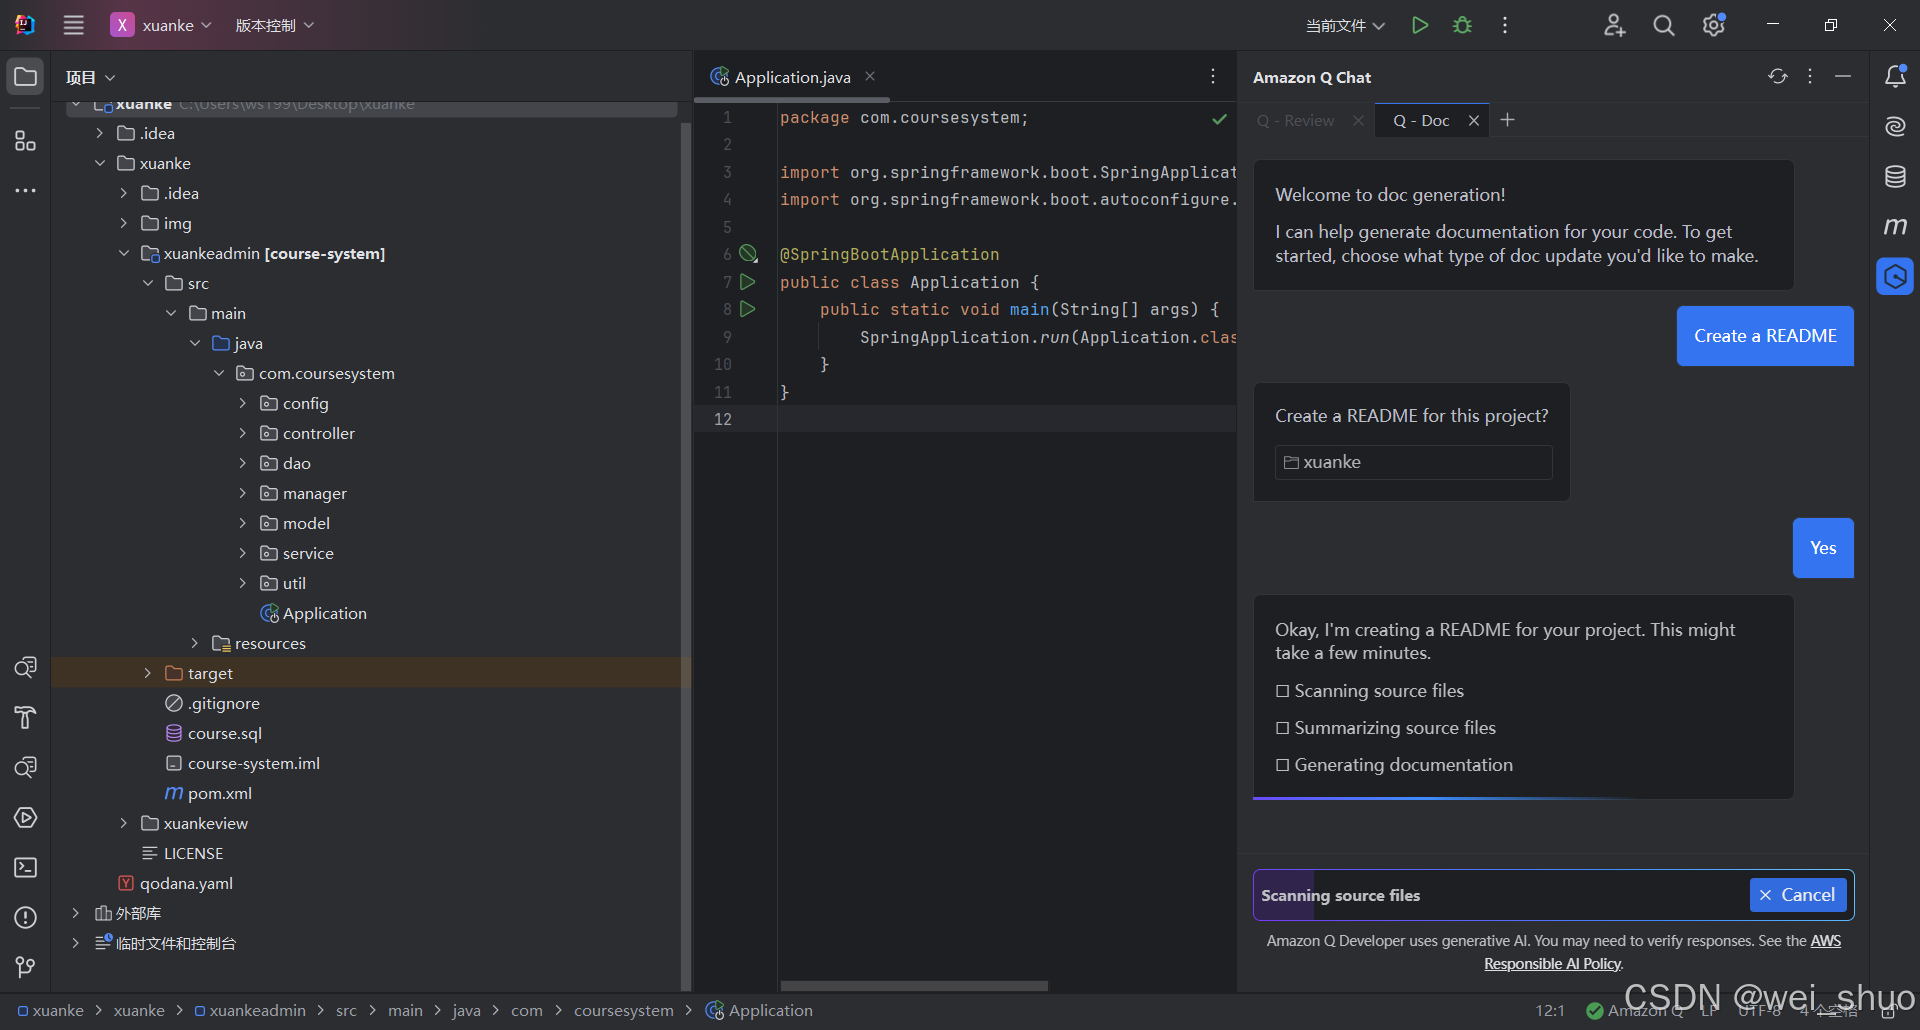Open more run actions menu
The height and width of the screenshot is (1030, 1920).
coord(1504,25)
